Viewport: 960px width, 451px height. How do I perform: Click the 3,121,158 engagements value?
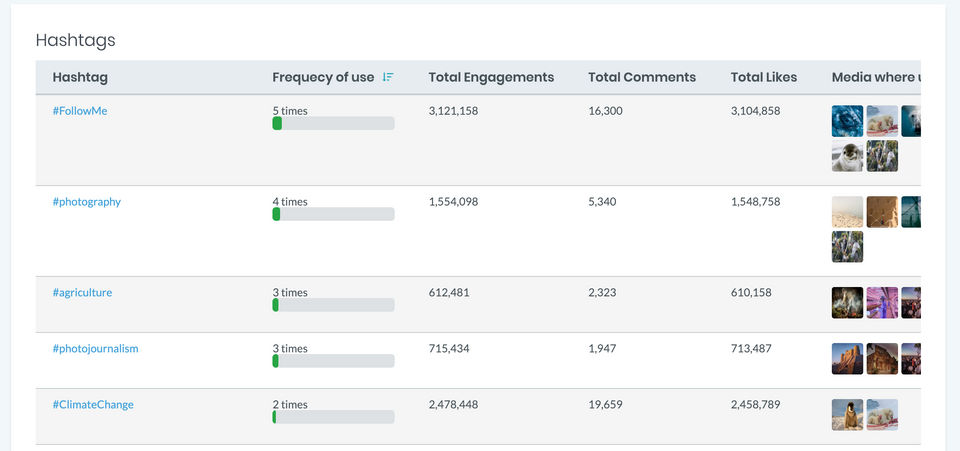[x=453, y=111]
